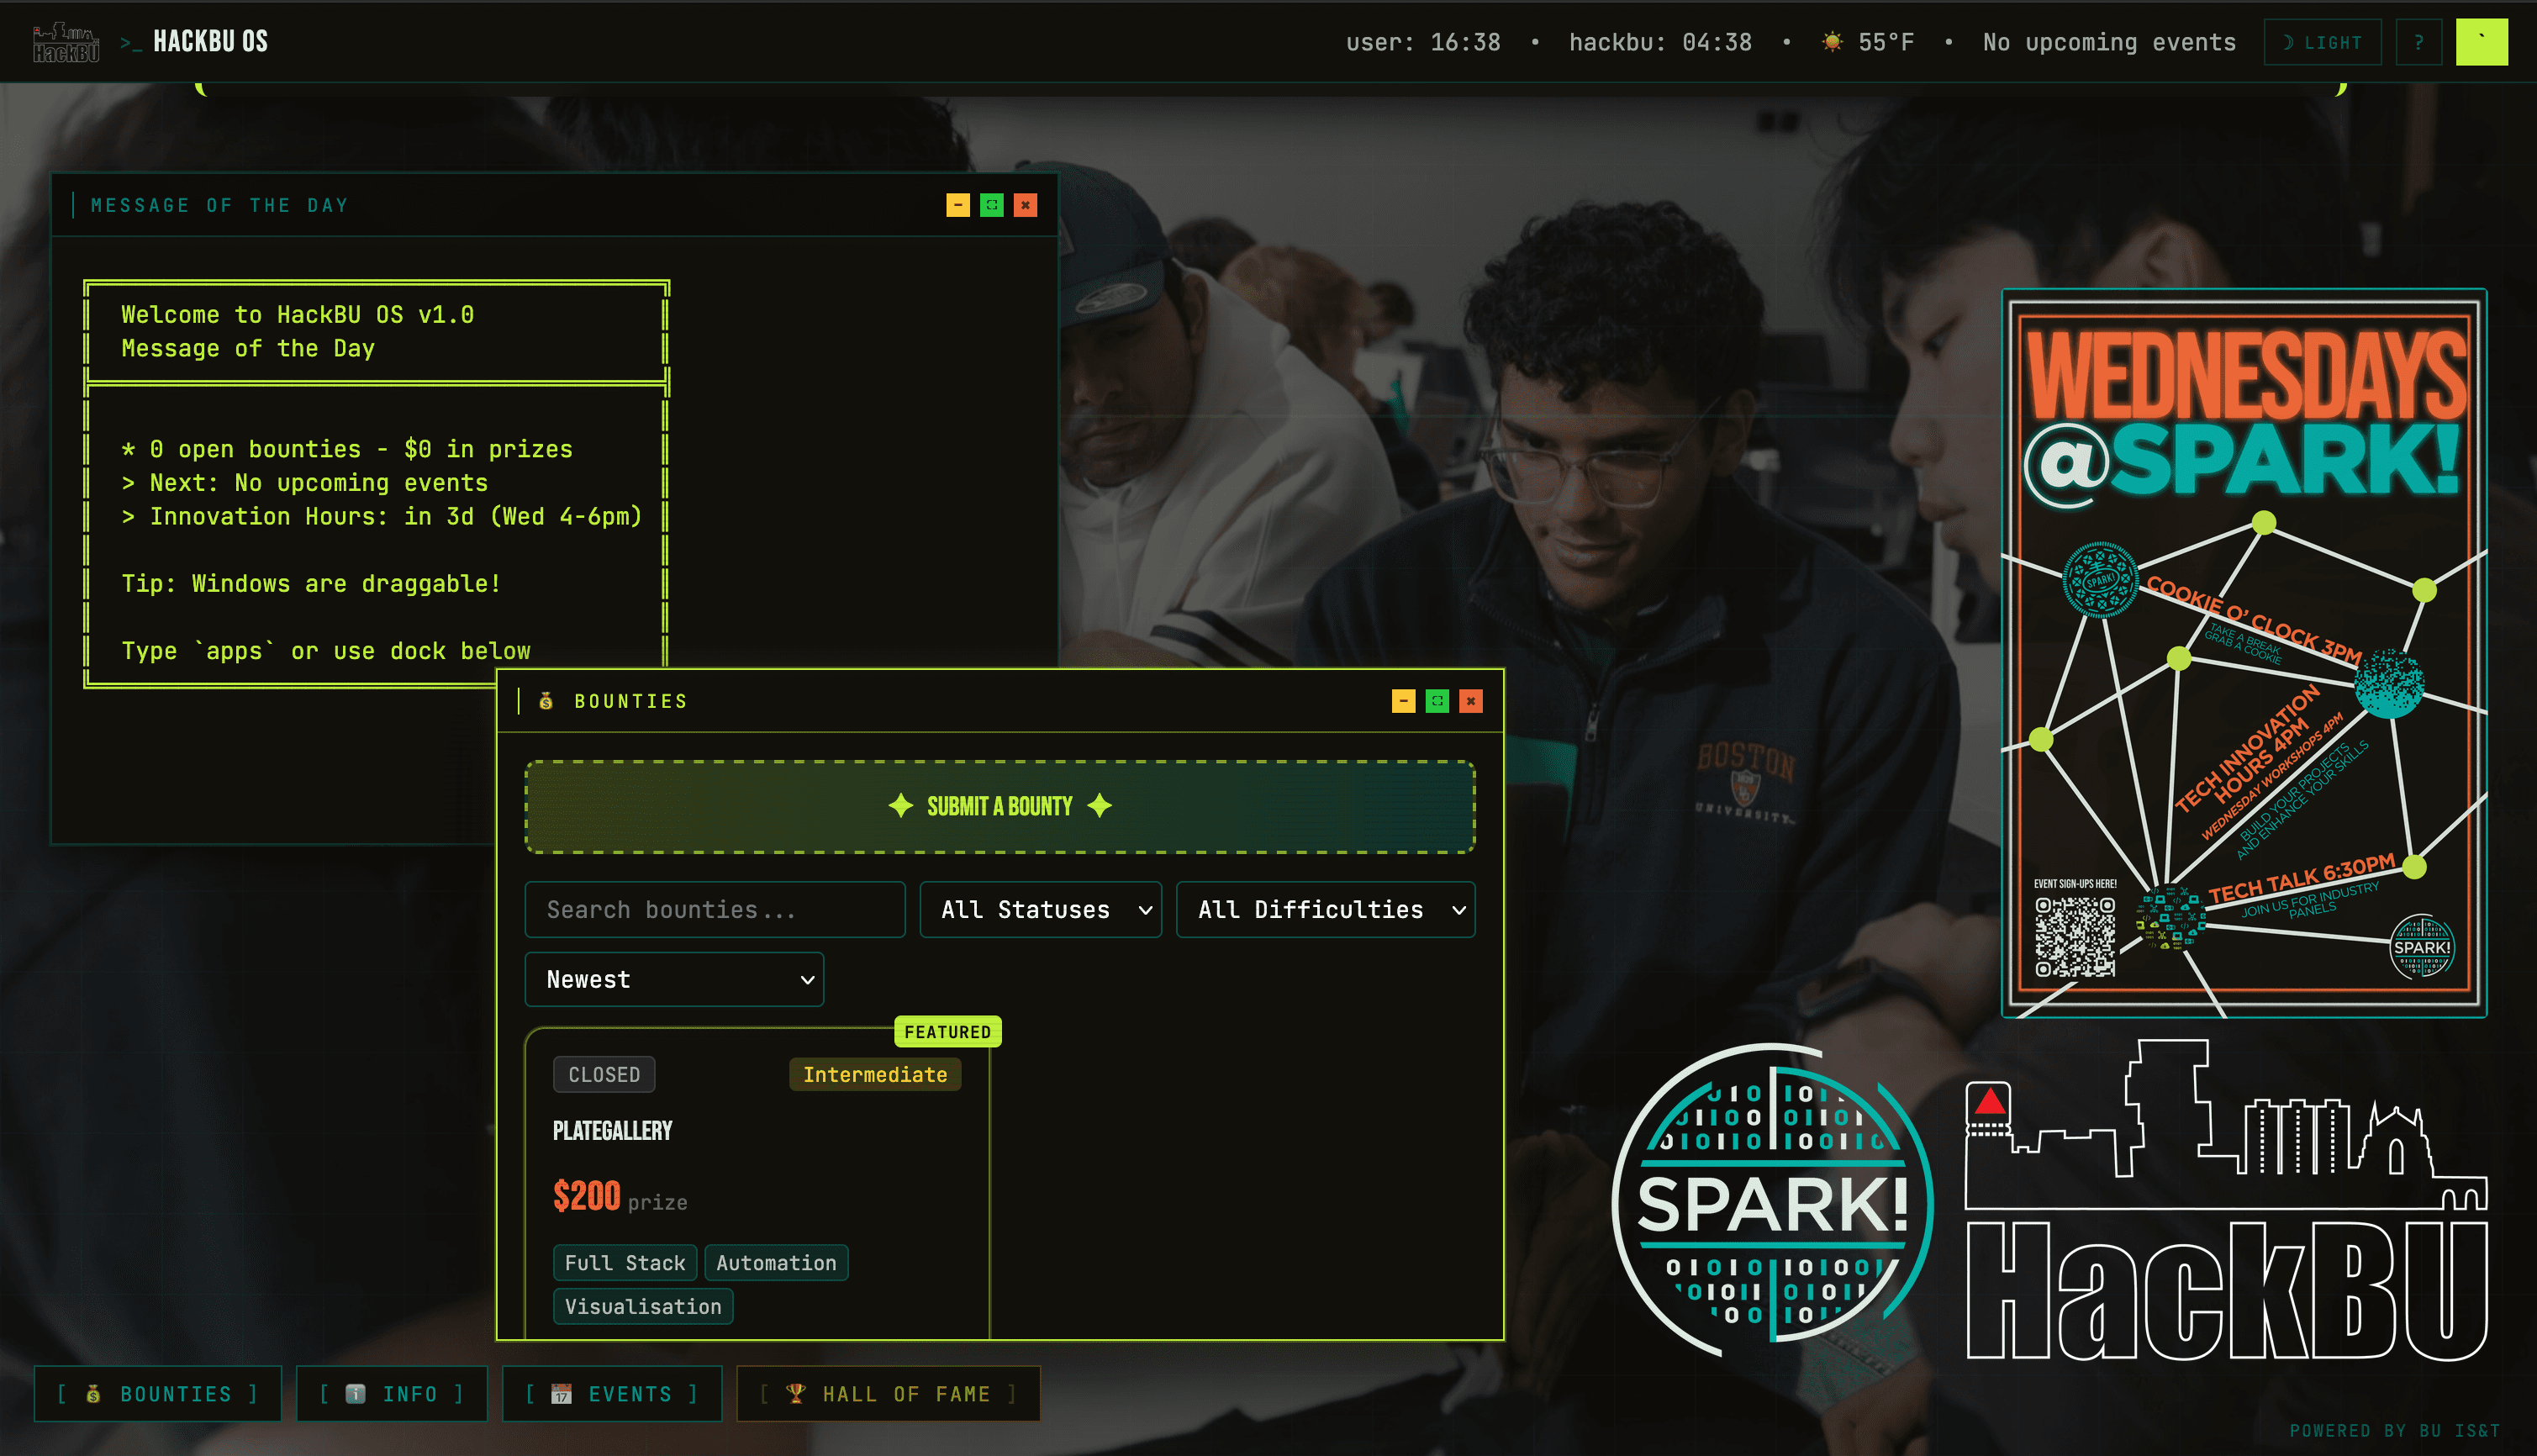Click the 'user: 16:38' clock text

tap(1423, 42)
